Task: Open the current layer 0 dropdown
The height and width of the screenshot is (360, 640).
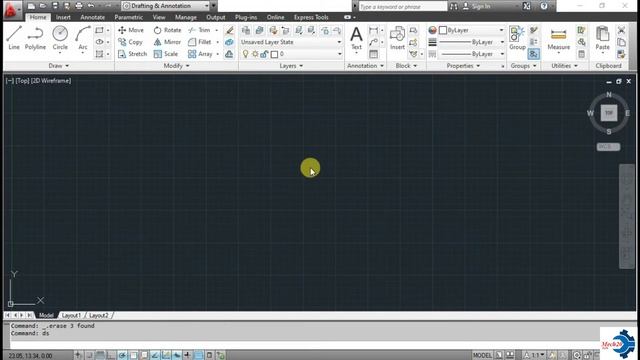Action: (x=291, y=54)
